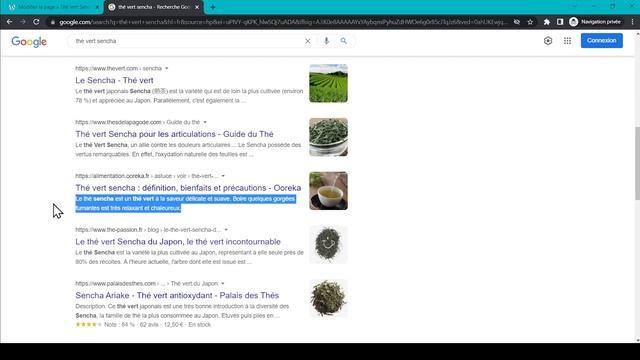Viewport: 640px width, 360px height.
Task: Open the Navigation privée profile indicator
Action: point(595,22)
